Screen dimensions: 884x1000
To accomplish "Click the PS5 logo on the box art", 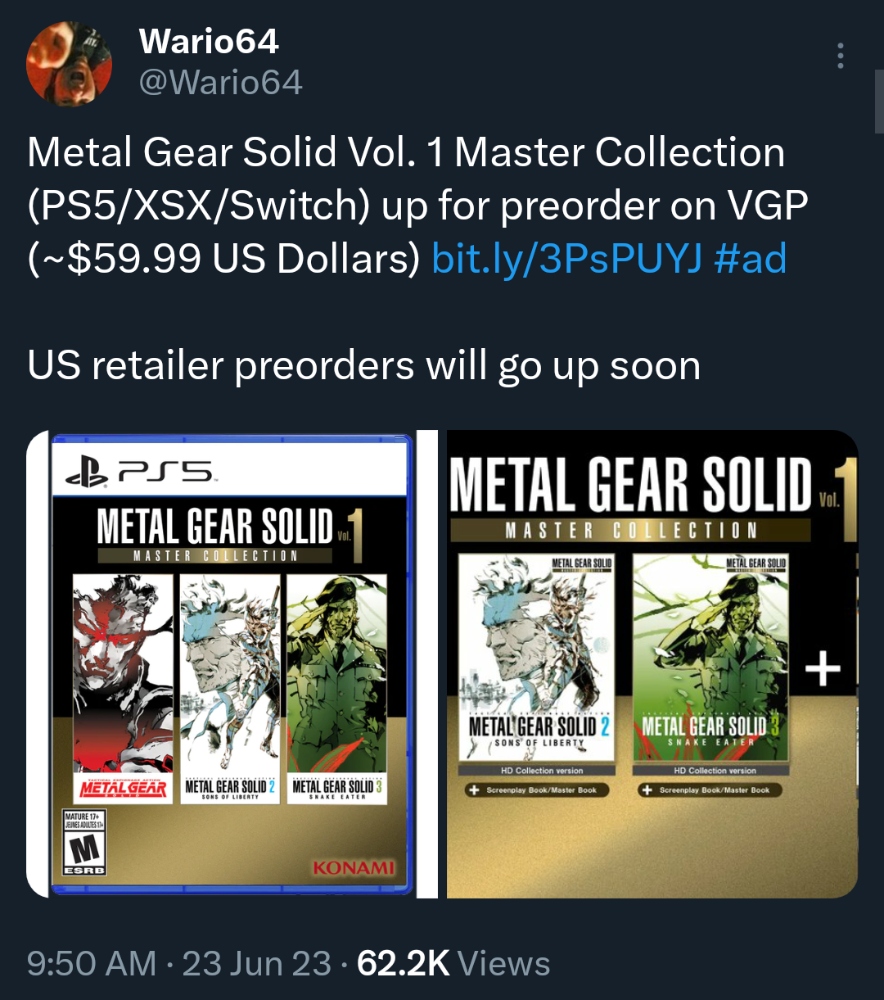I will click(141, 472).
